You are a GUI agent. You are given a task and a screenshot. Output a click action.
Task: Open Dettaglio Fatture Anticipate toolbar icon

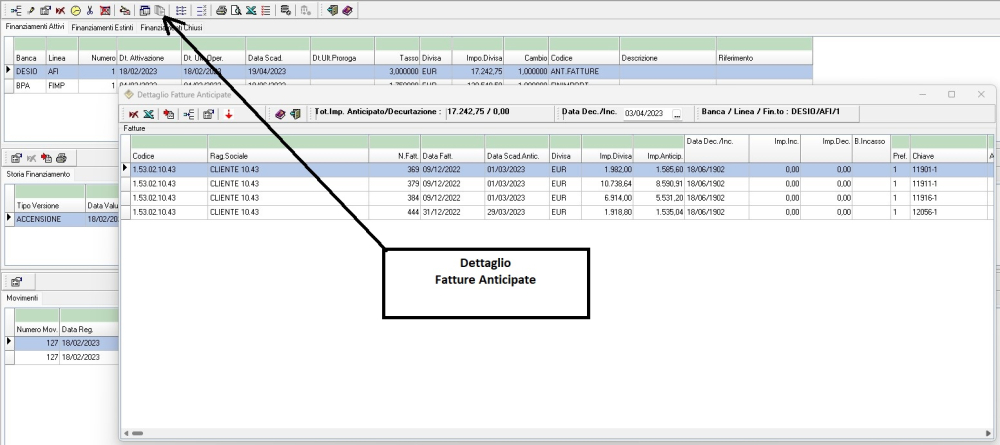(x=160, y=9)
